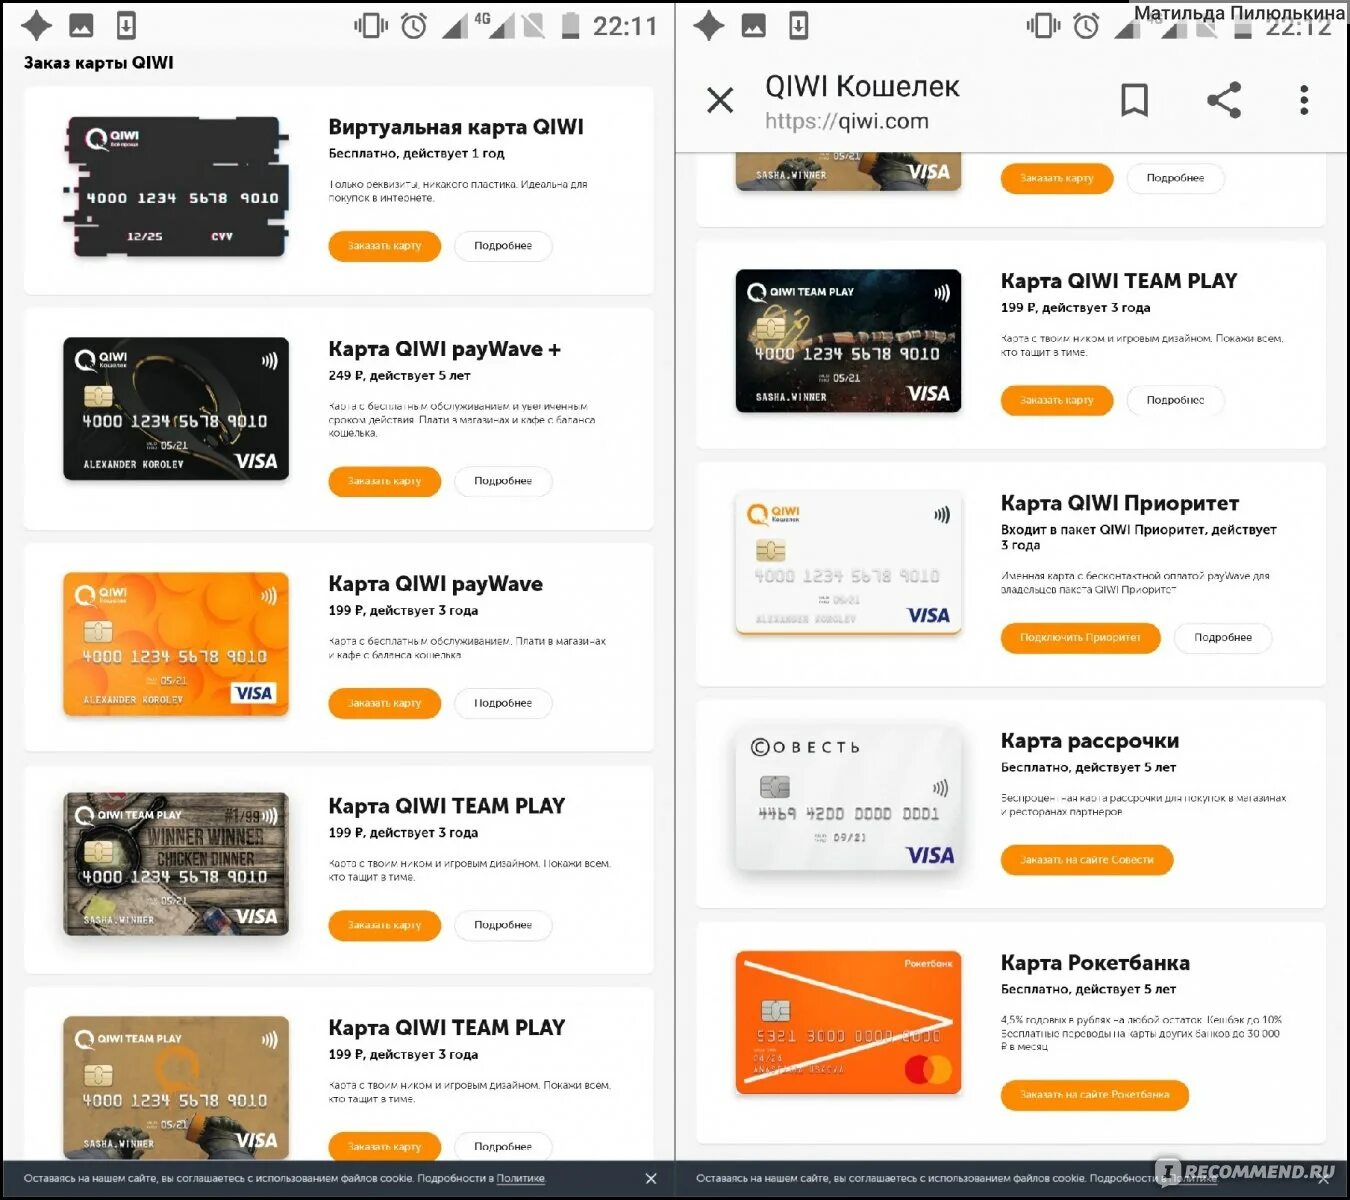Tap the black virtual QIWI card image
Viewport: 1350px width, 1200px height.
click(177, 187)
